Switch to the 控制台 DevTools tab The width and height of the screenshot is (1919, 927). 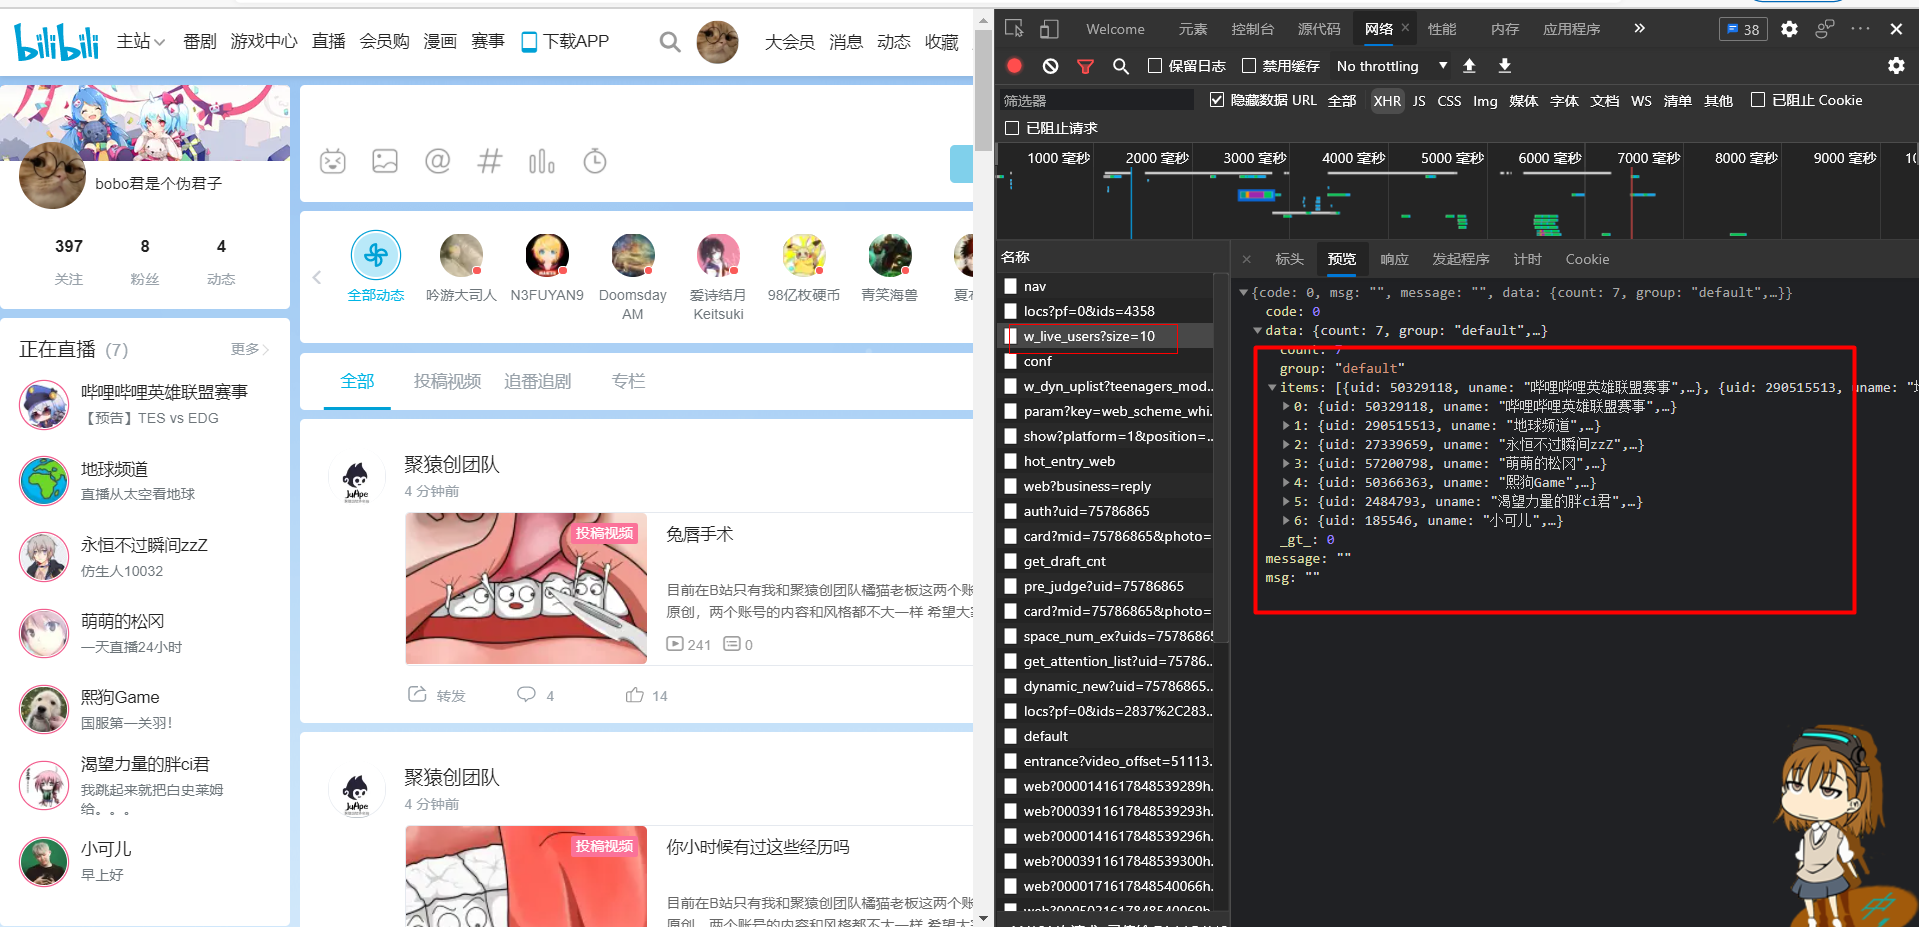(1252, 29)
